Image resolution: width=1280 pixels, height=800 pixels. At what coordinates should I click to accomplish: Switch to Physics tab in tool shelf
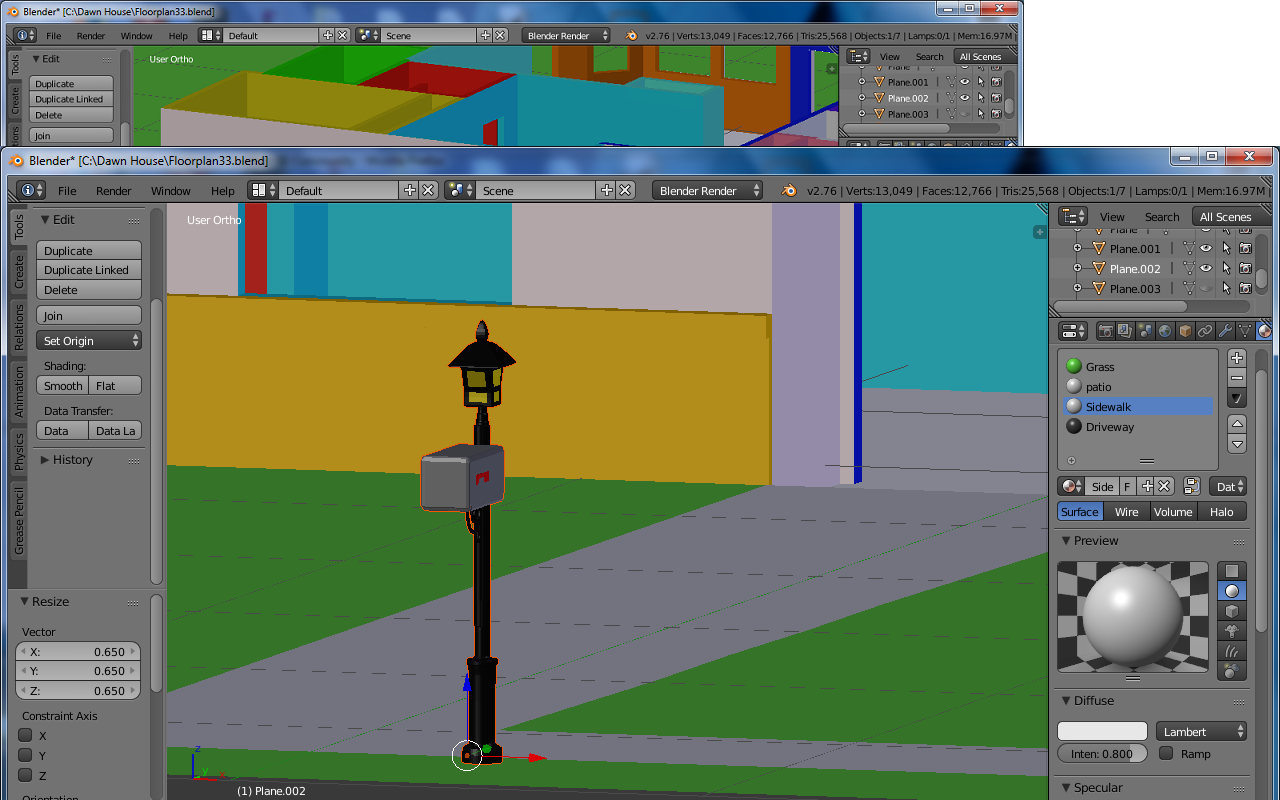tap(18, 451)
